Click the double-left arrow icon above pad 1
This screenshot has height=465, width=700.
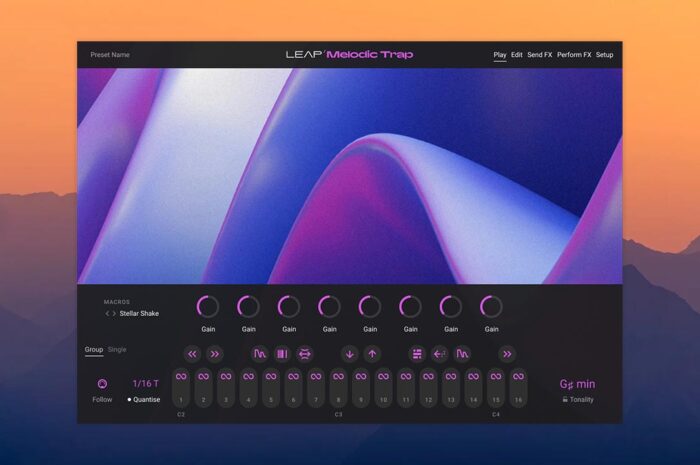[x=192, y=354]
